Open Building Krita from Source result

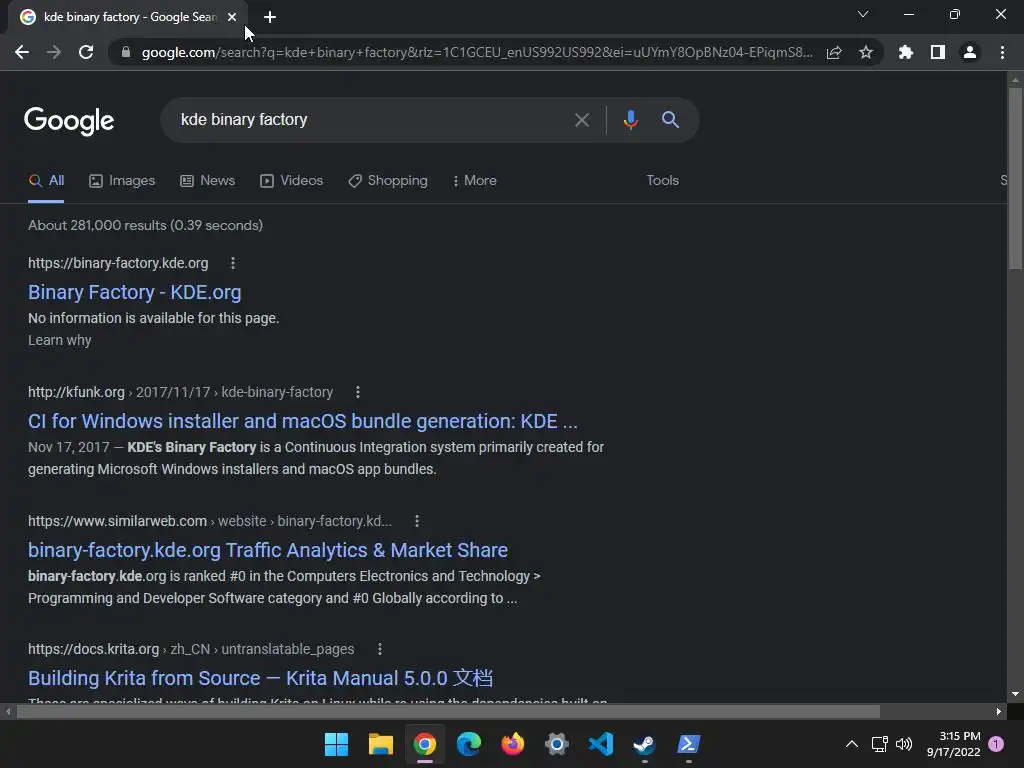(x=261, y=678)
